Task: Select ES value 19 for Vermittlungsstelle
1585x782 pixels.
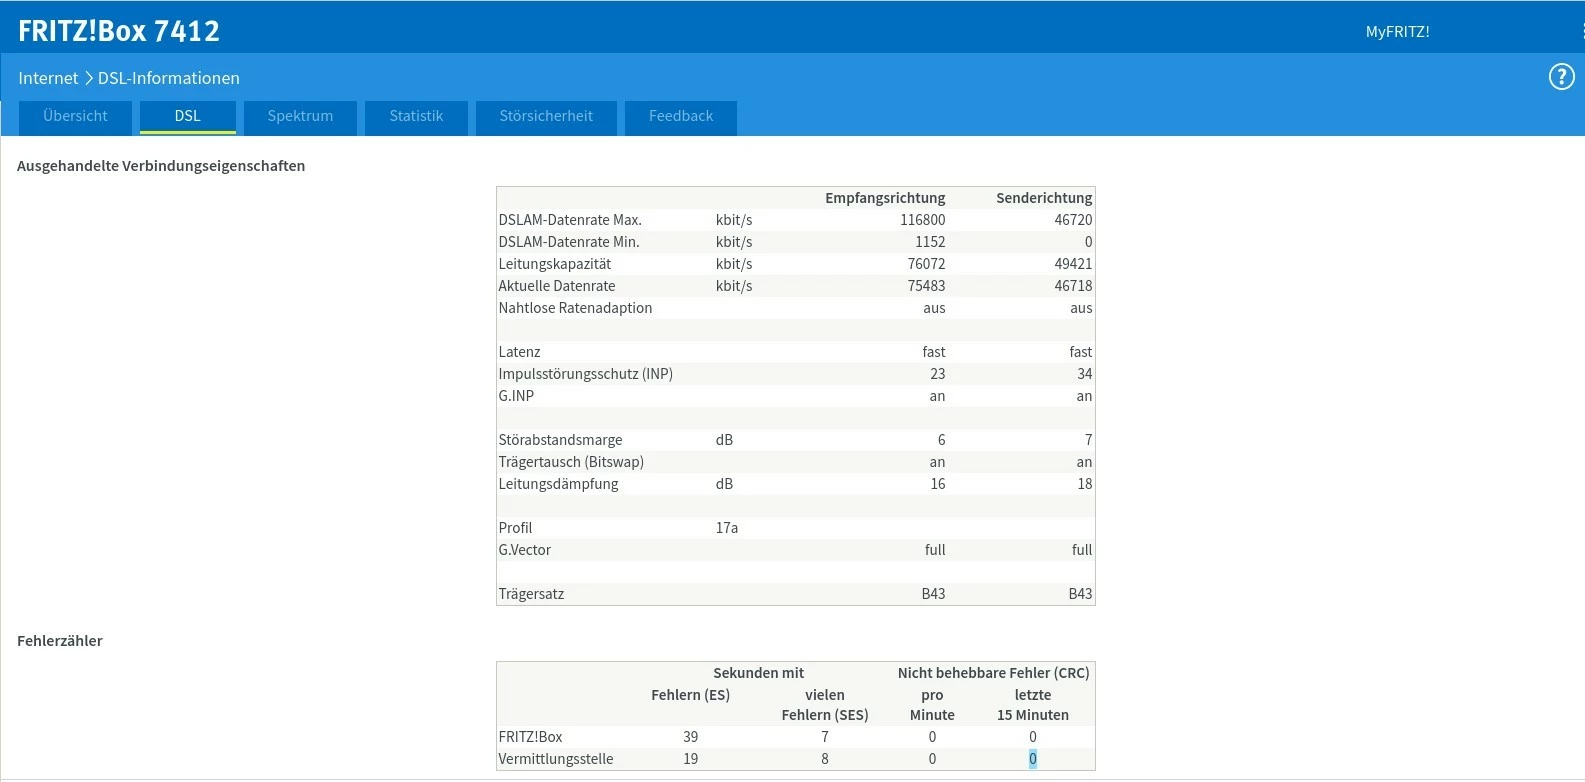Action: coord(690,759)
